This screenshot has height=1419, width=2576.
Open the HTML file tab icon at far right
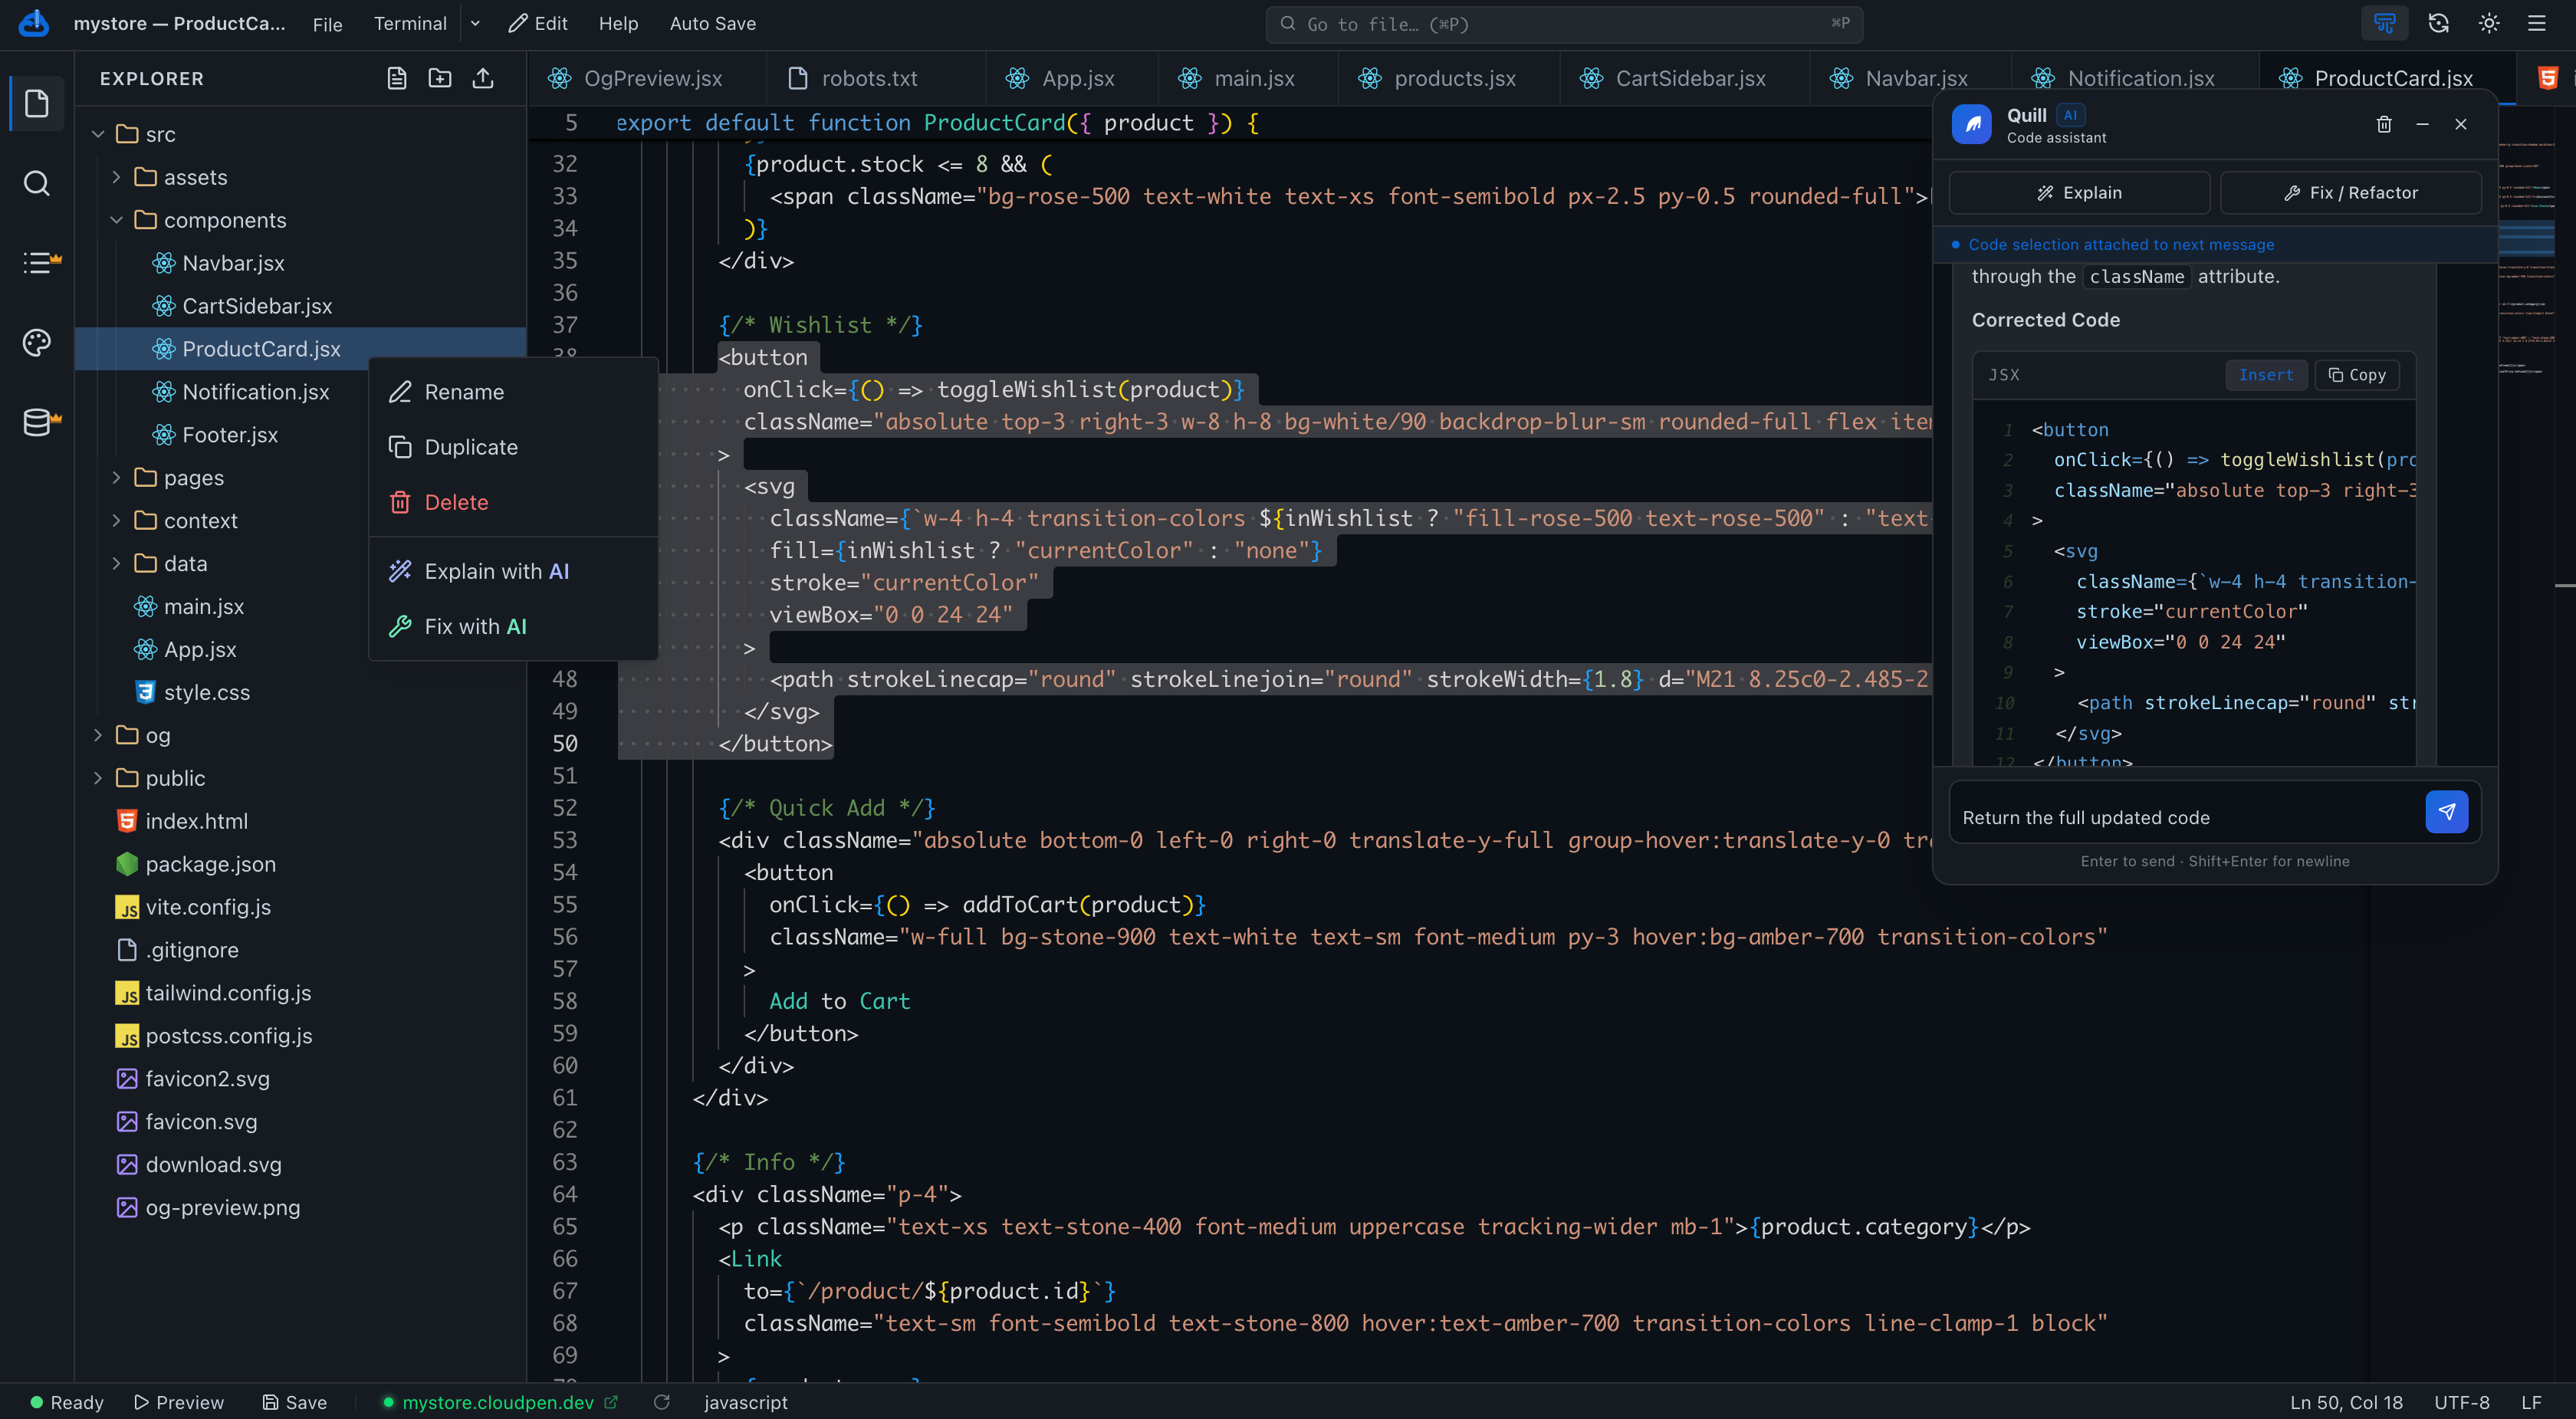coord(2548,78)
